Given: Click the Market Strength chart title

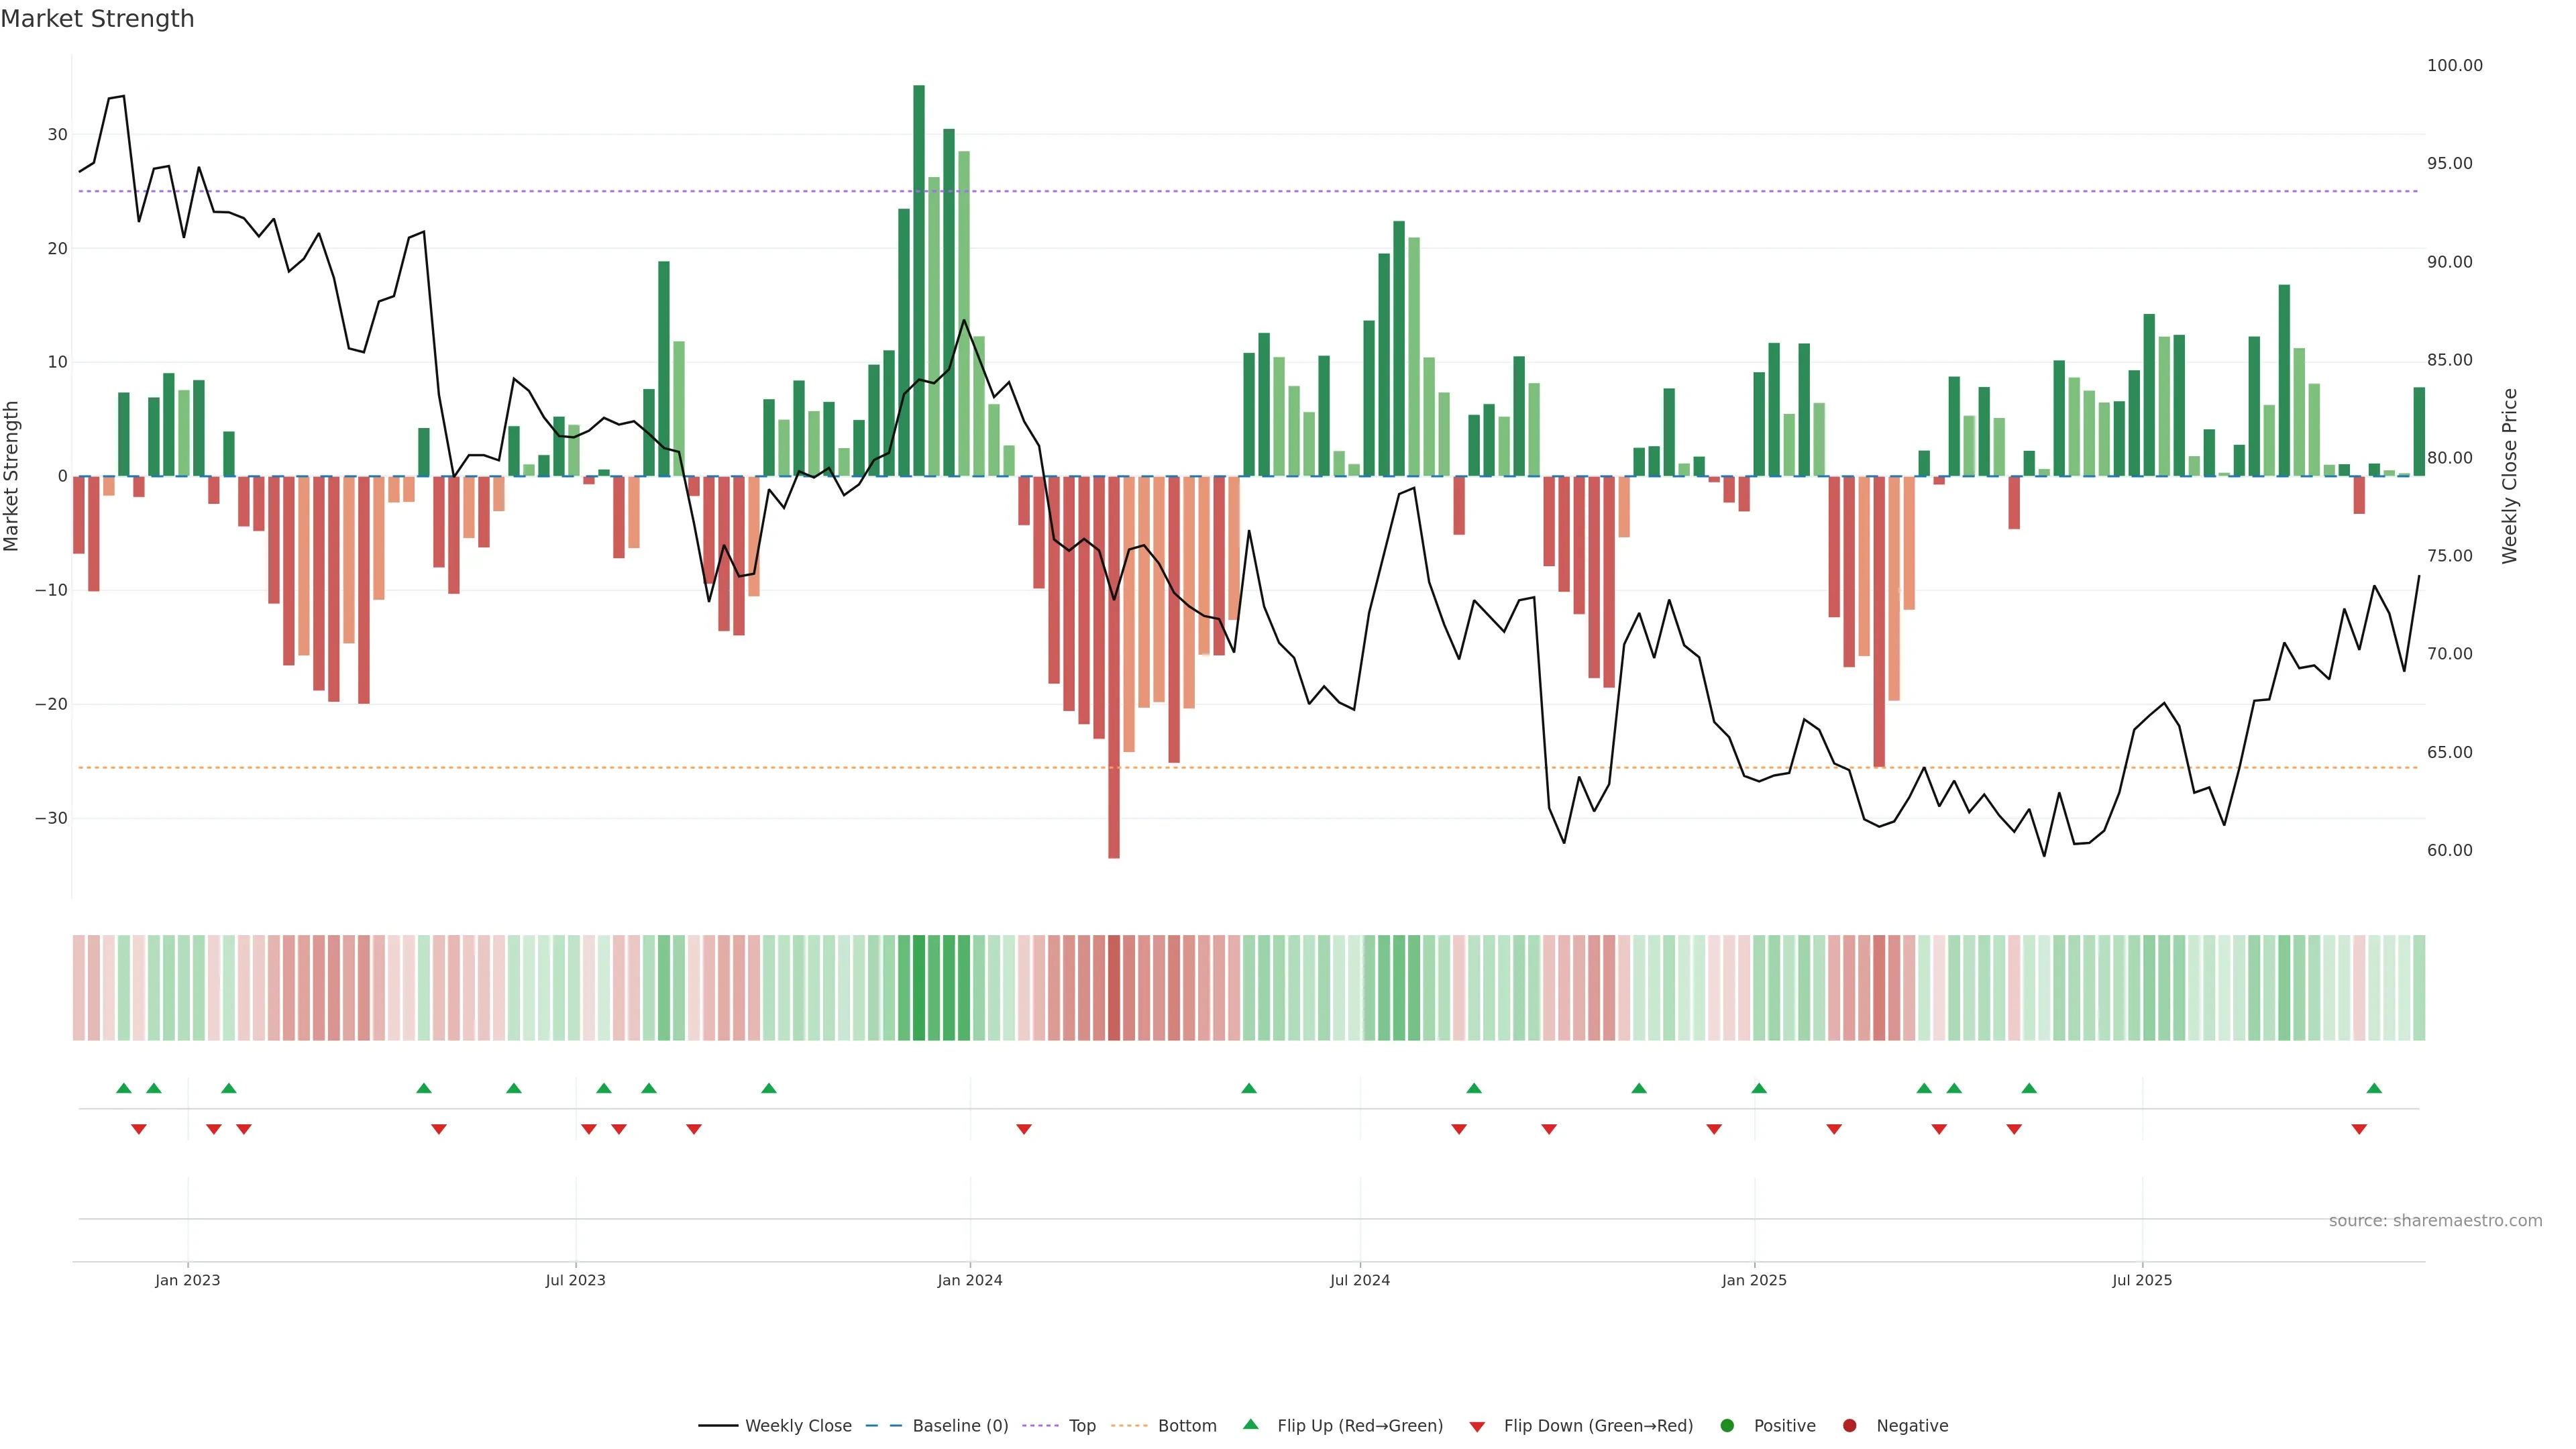Looking at the screenshot, I should (x=97, y=19).
